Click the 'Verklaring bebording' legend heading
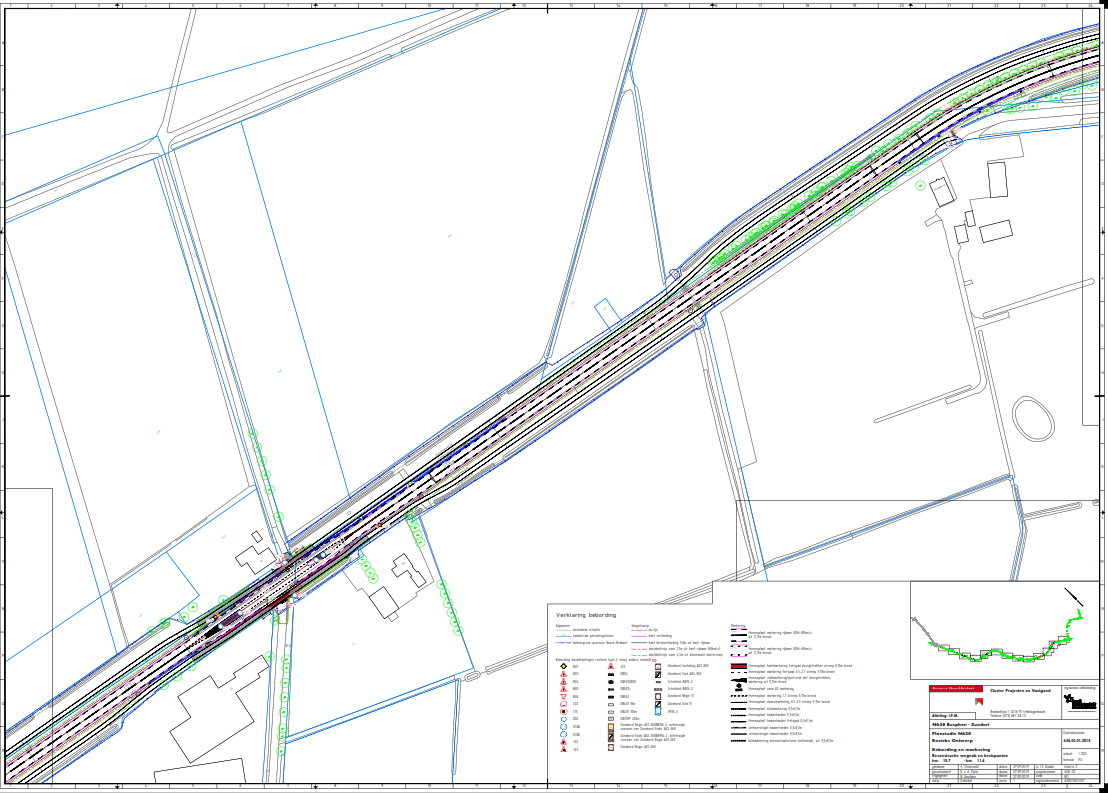This screenshot has width=1108, height=793. tap(586, 615)
